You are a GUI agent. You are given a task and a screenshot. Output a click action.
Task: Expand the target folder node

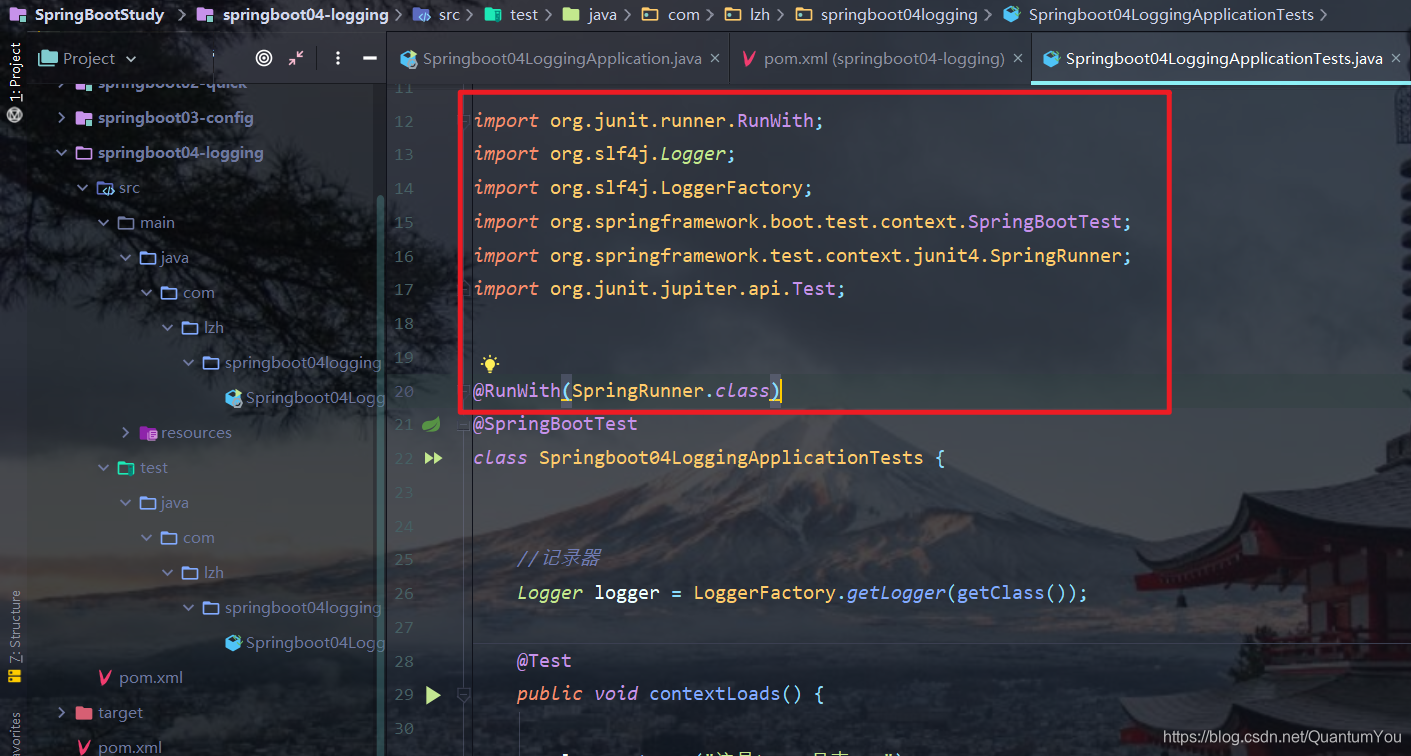tap(62, 713)
